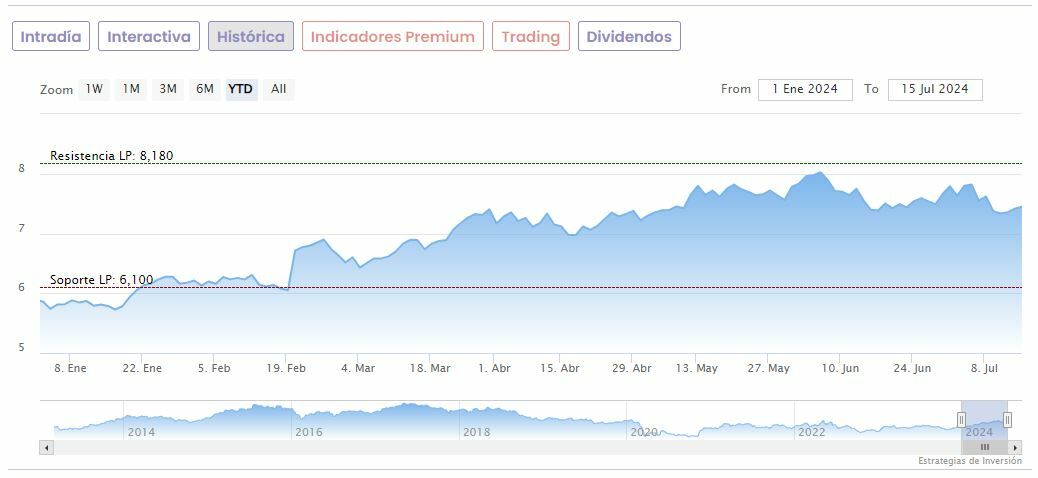The width and height of the screenshot is (1038, 478).
Task: Set zoom to 6M
Action: click(x=205, y=89)
